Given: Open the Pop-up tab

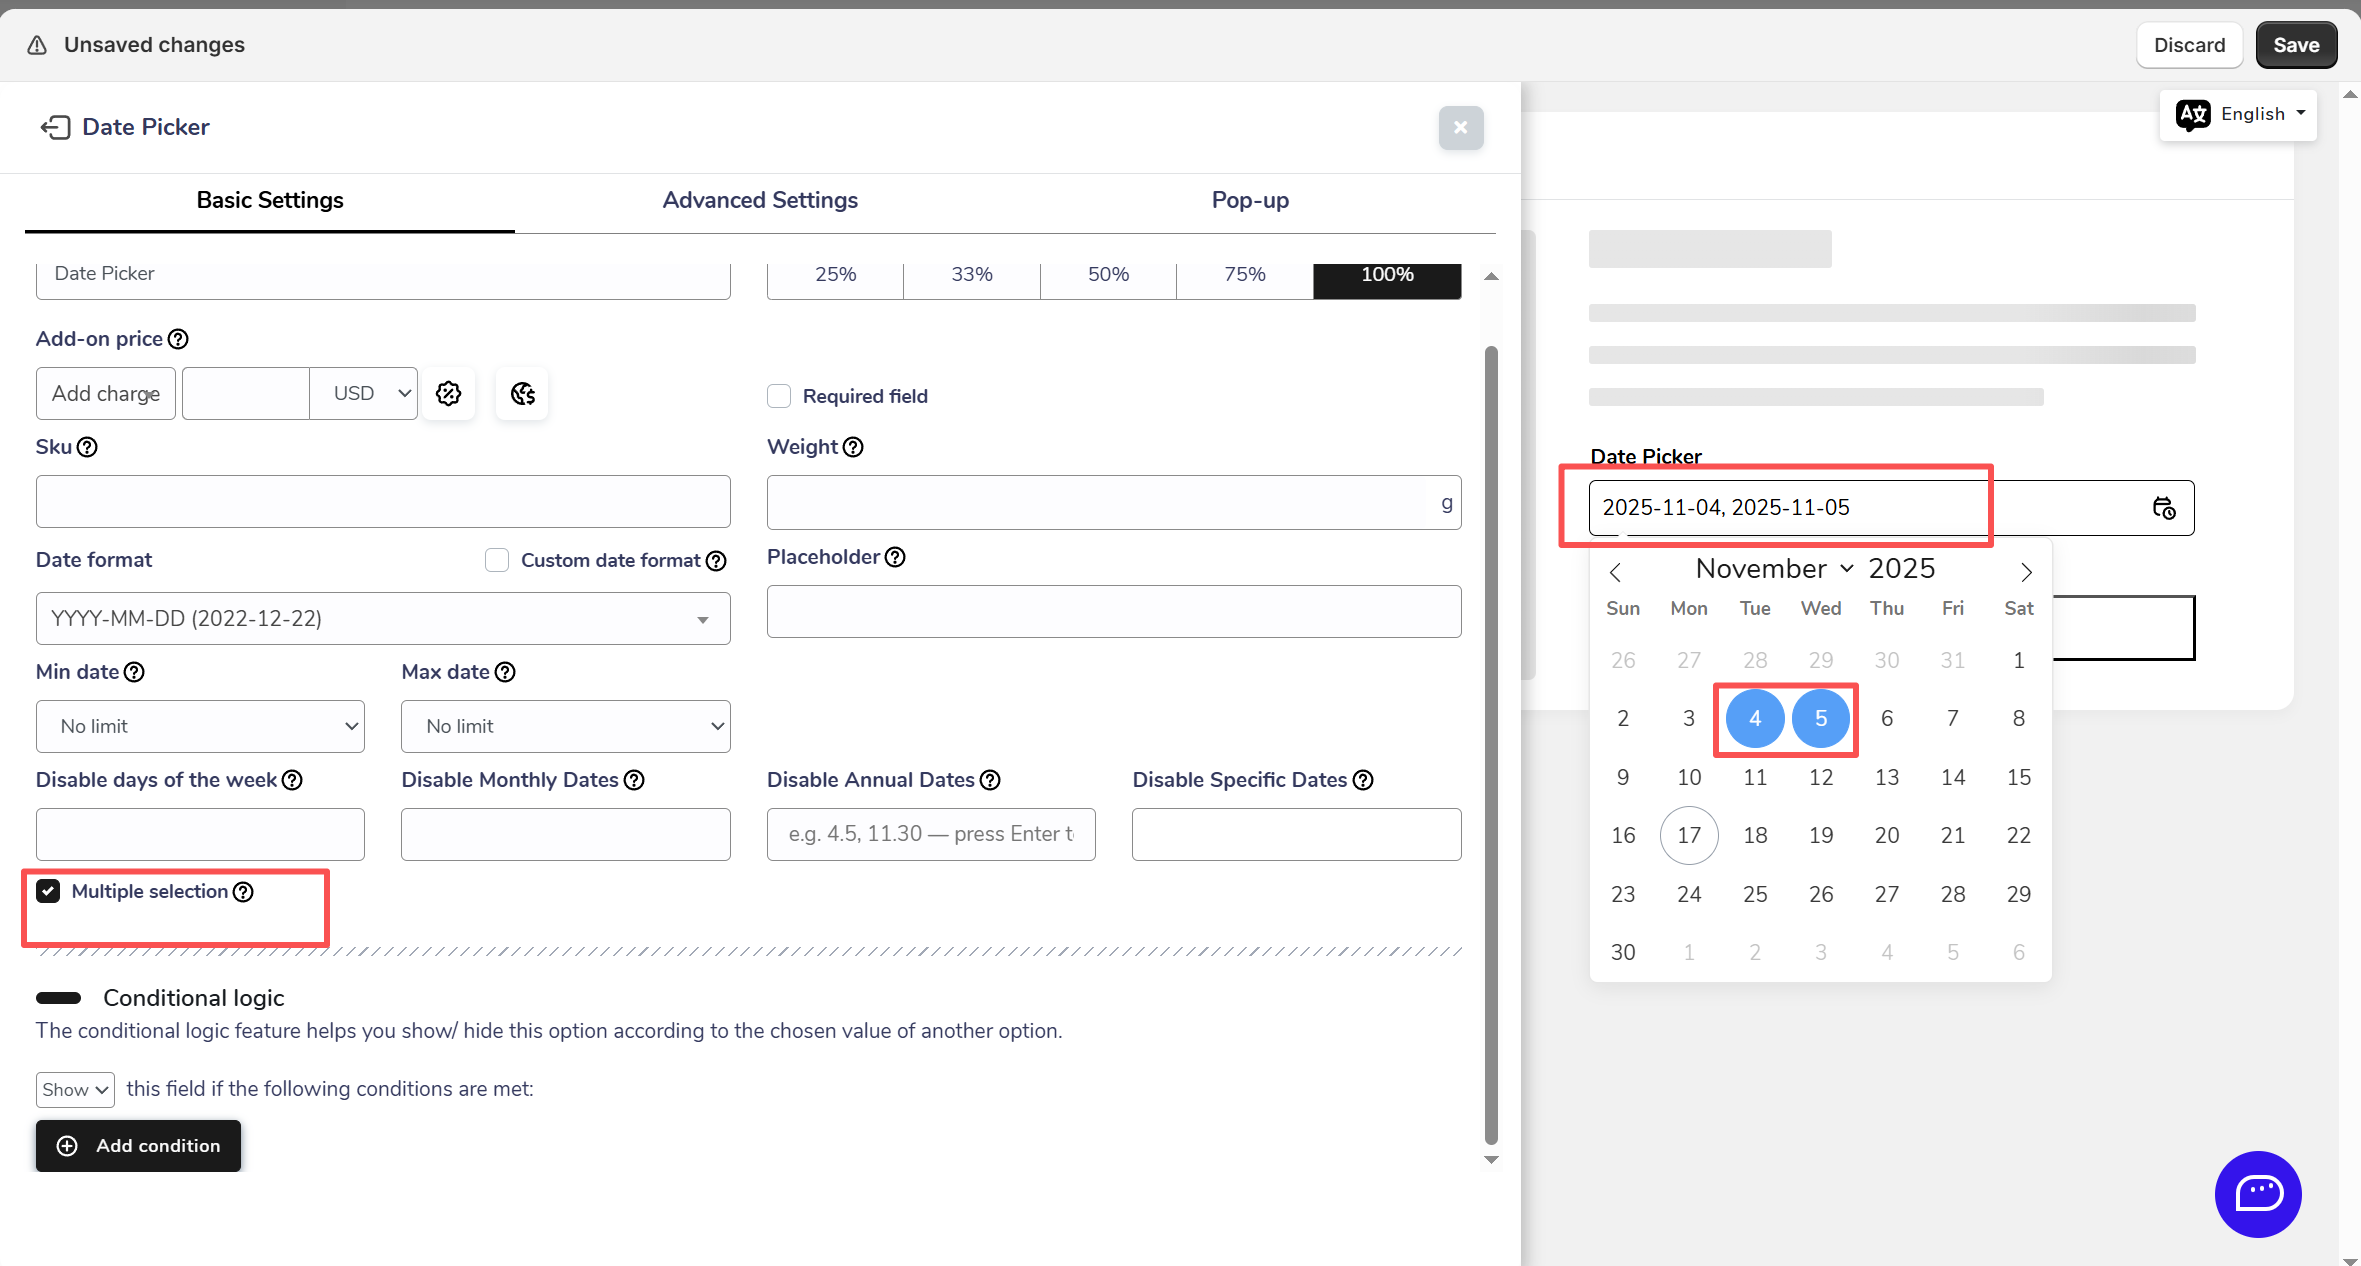Looking at the screenshot, I should click(x=1250, y=200).
